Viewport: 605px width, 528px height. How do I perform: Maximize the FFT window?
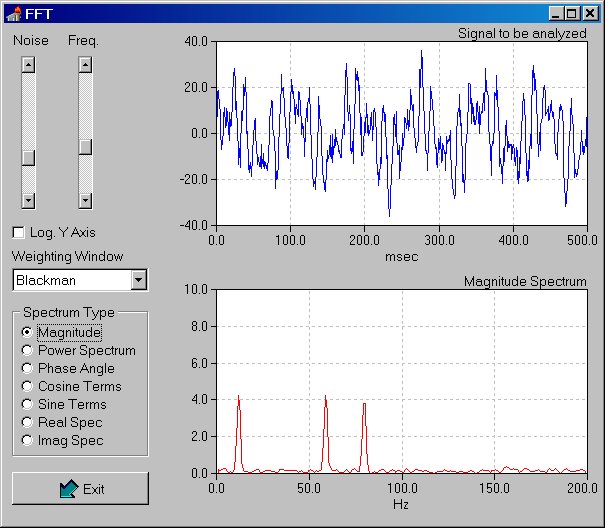[x=571, y=14]
